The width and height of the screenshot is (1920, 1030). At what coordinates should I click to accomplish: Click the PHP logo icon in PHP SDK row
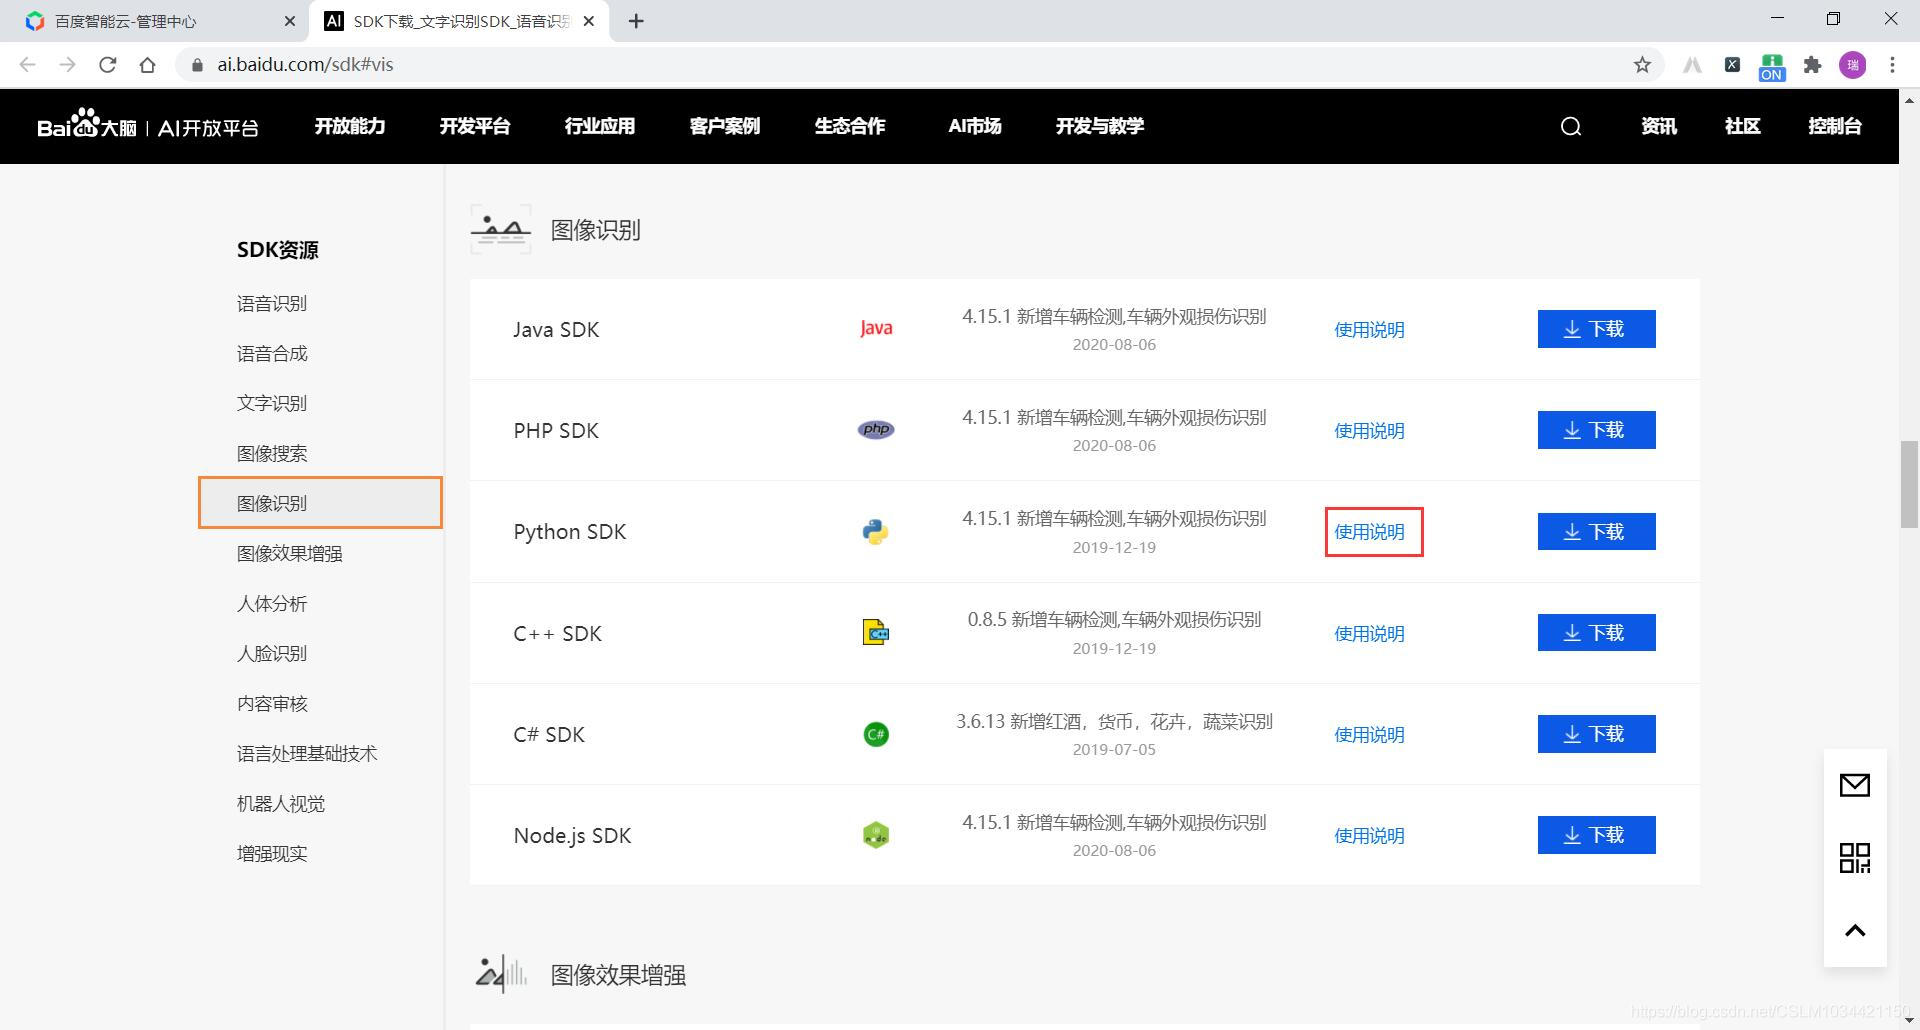coord(876,429)
